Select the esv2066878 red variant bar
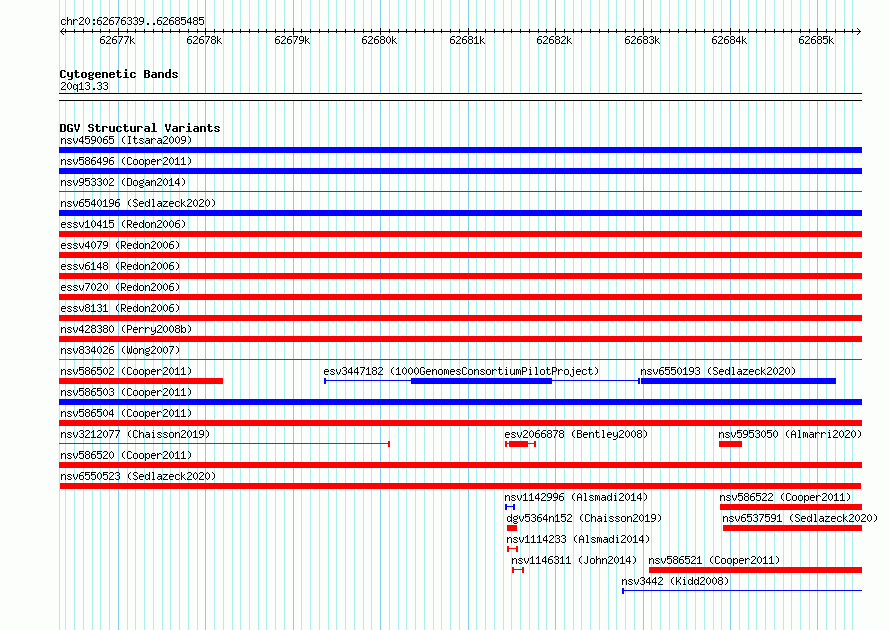 pyautogui.click(x=519, y=444)
